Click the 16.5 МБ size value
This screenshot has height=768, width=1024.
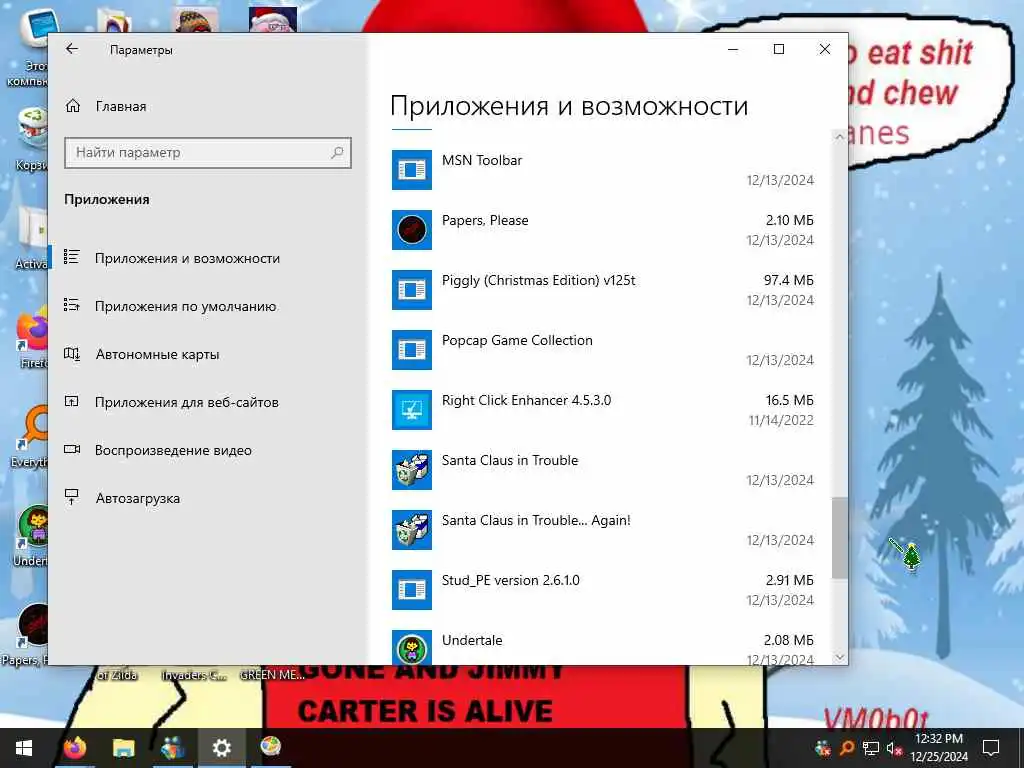point(790,400)
